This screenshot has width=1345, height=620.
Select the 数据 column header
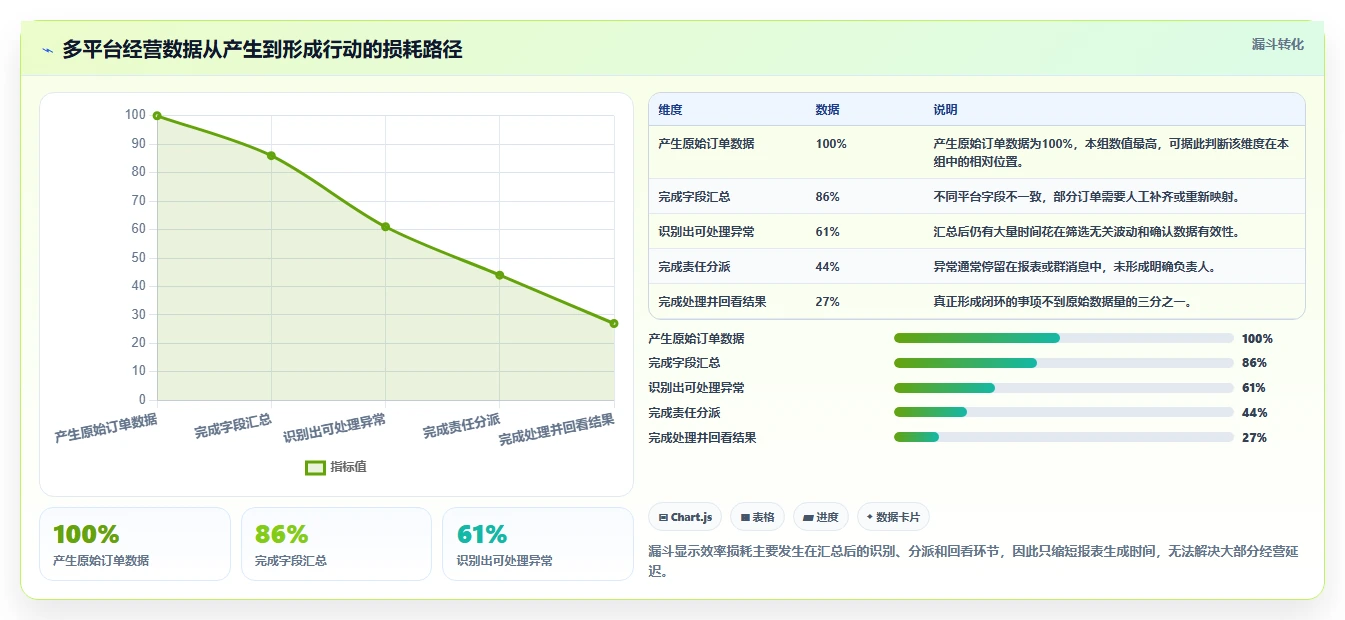828,110
